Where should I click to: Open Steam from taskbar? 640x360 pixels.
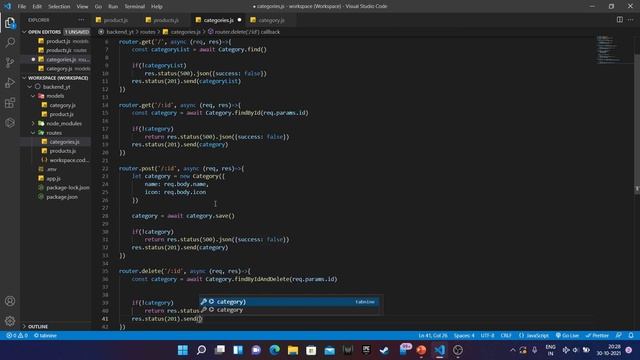click(x=384, y=350)
